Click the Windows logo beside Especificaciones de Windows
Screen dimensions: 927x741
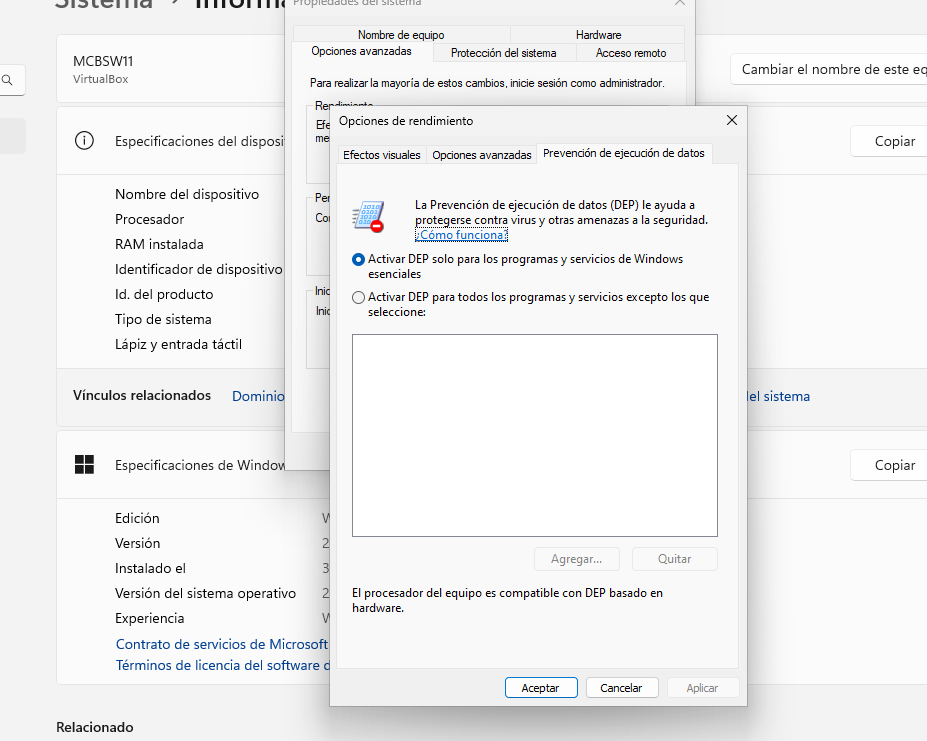(85, 465)
